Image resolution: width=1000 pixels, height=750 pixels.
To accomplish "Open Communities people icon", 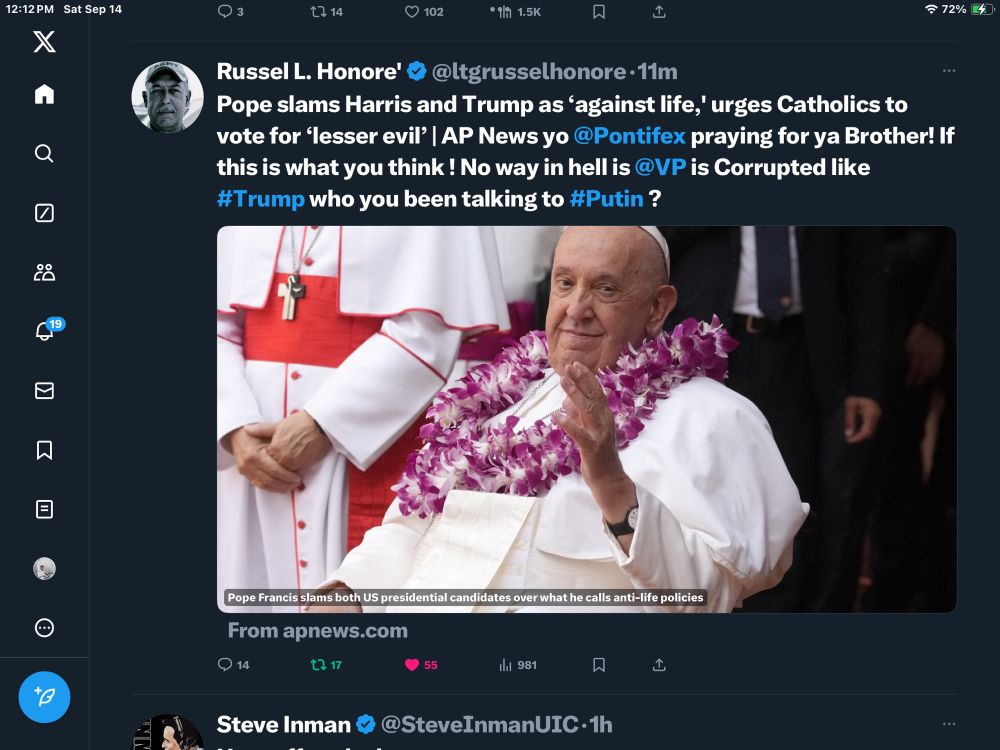I will (x=44, y=272).
